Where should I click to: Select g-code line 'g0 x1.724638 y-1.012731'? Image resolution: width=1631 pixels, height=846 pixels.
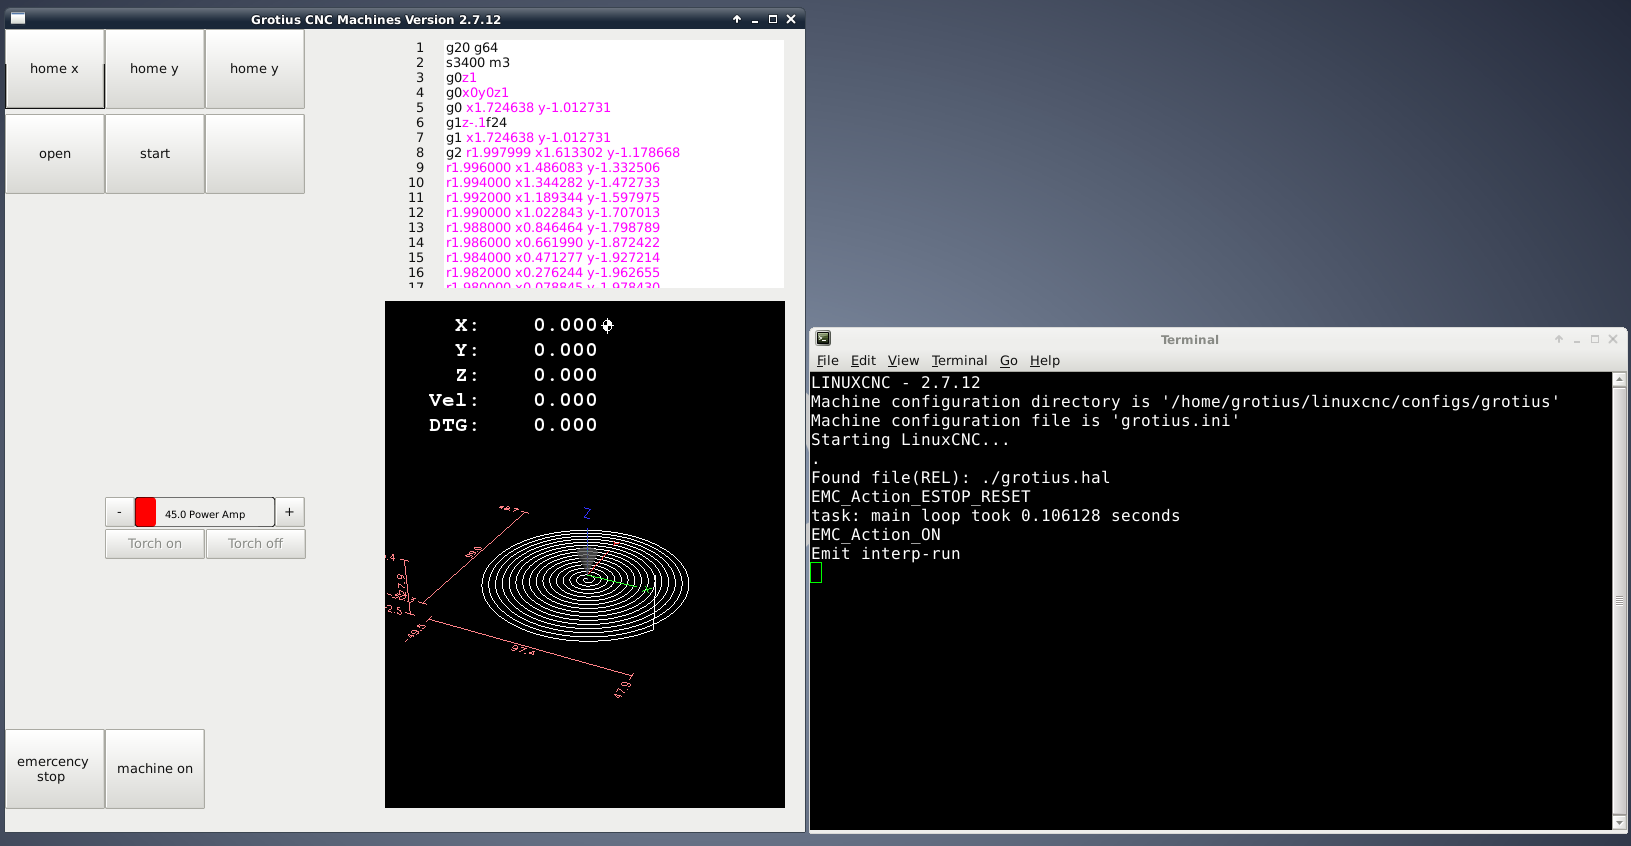[x=528, y=108]
